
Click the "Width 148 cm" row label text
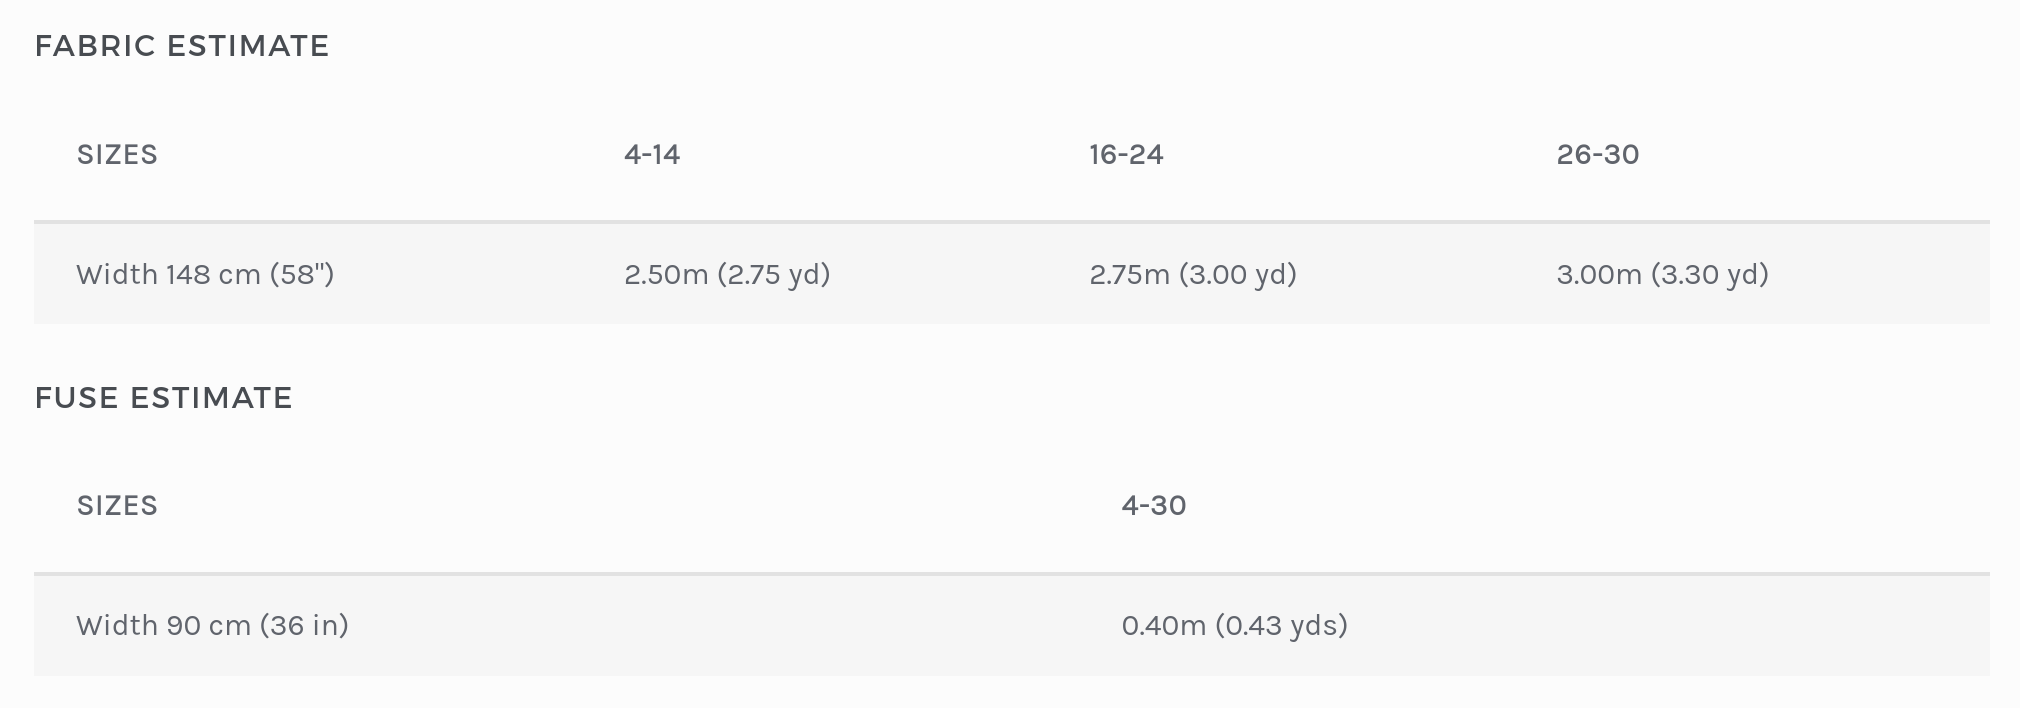point(168,275)
